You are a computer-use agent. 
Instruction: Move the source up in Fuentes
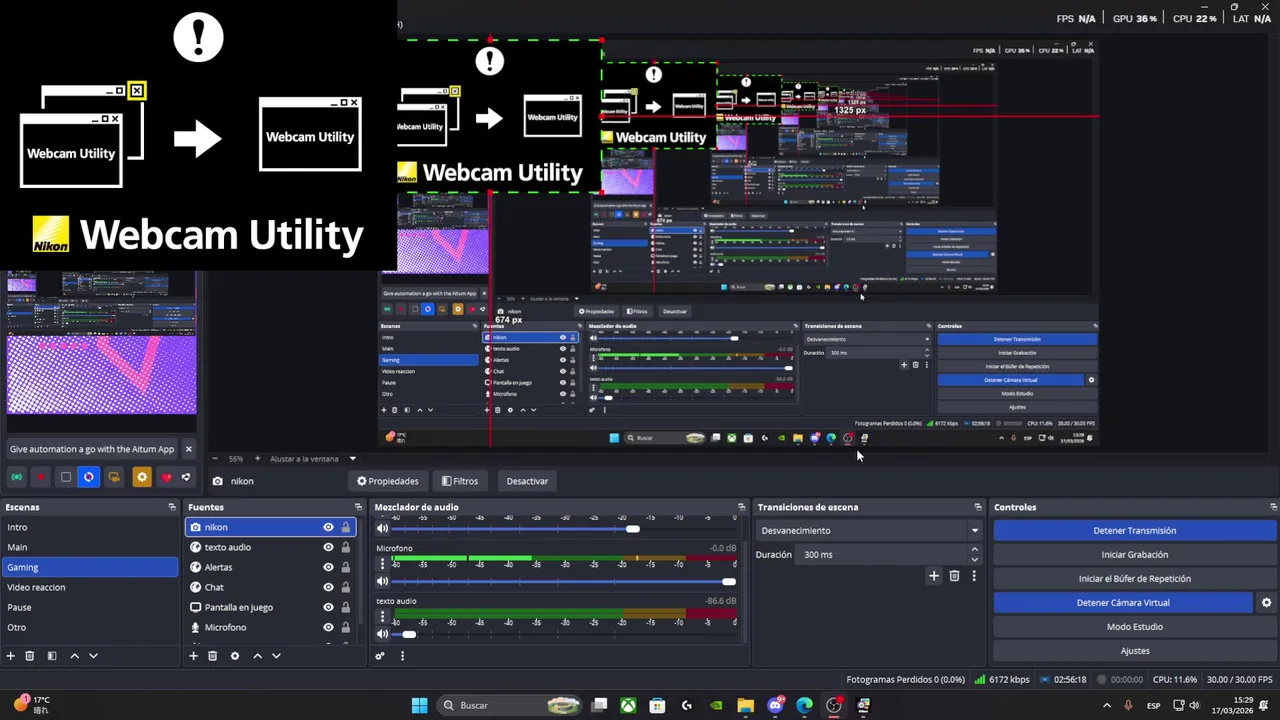tap(257, 656)
